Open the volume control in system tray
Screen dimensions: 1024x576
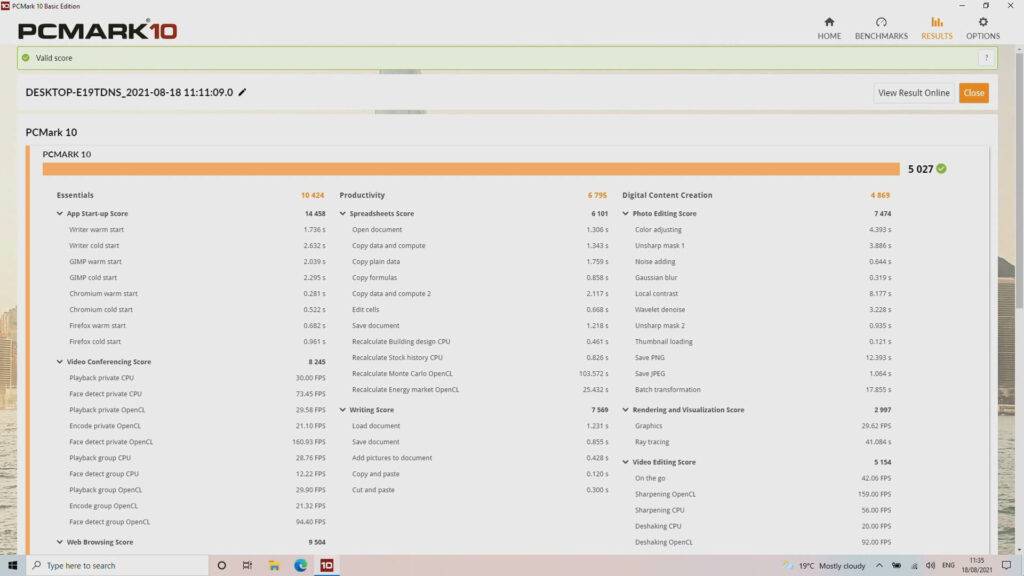click(930, 566)
